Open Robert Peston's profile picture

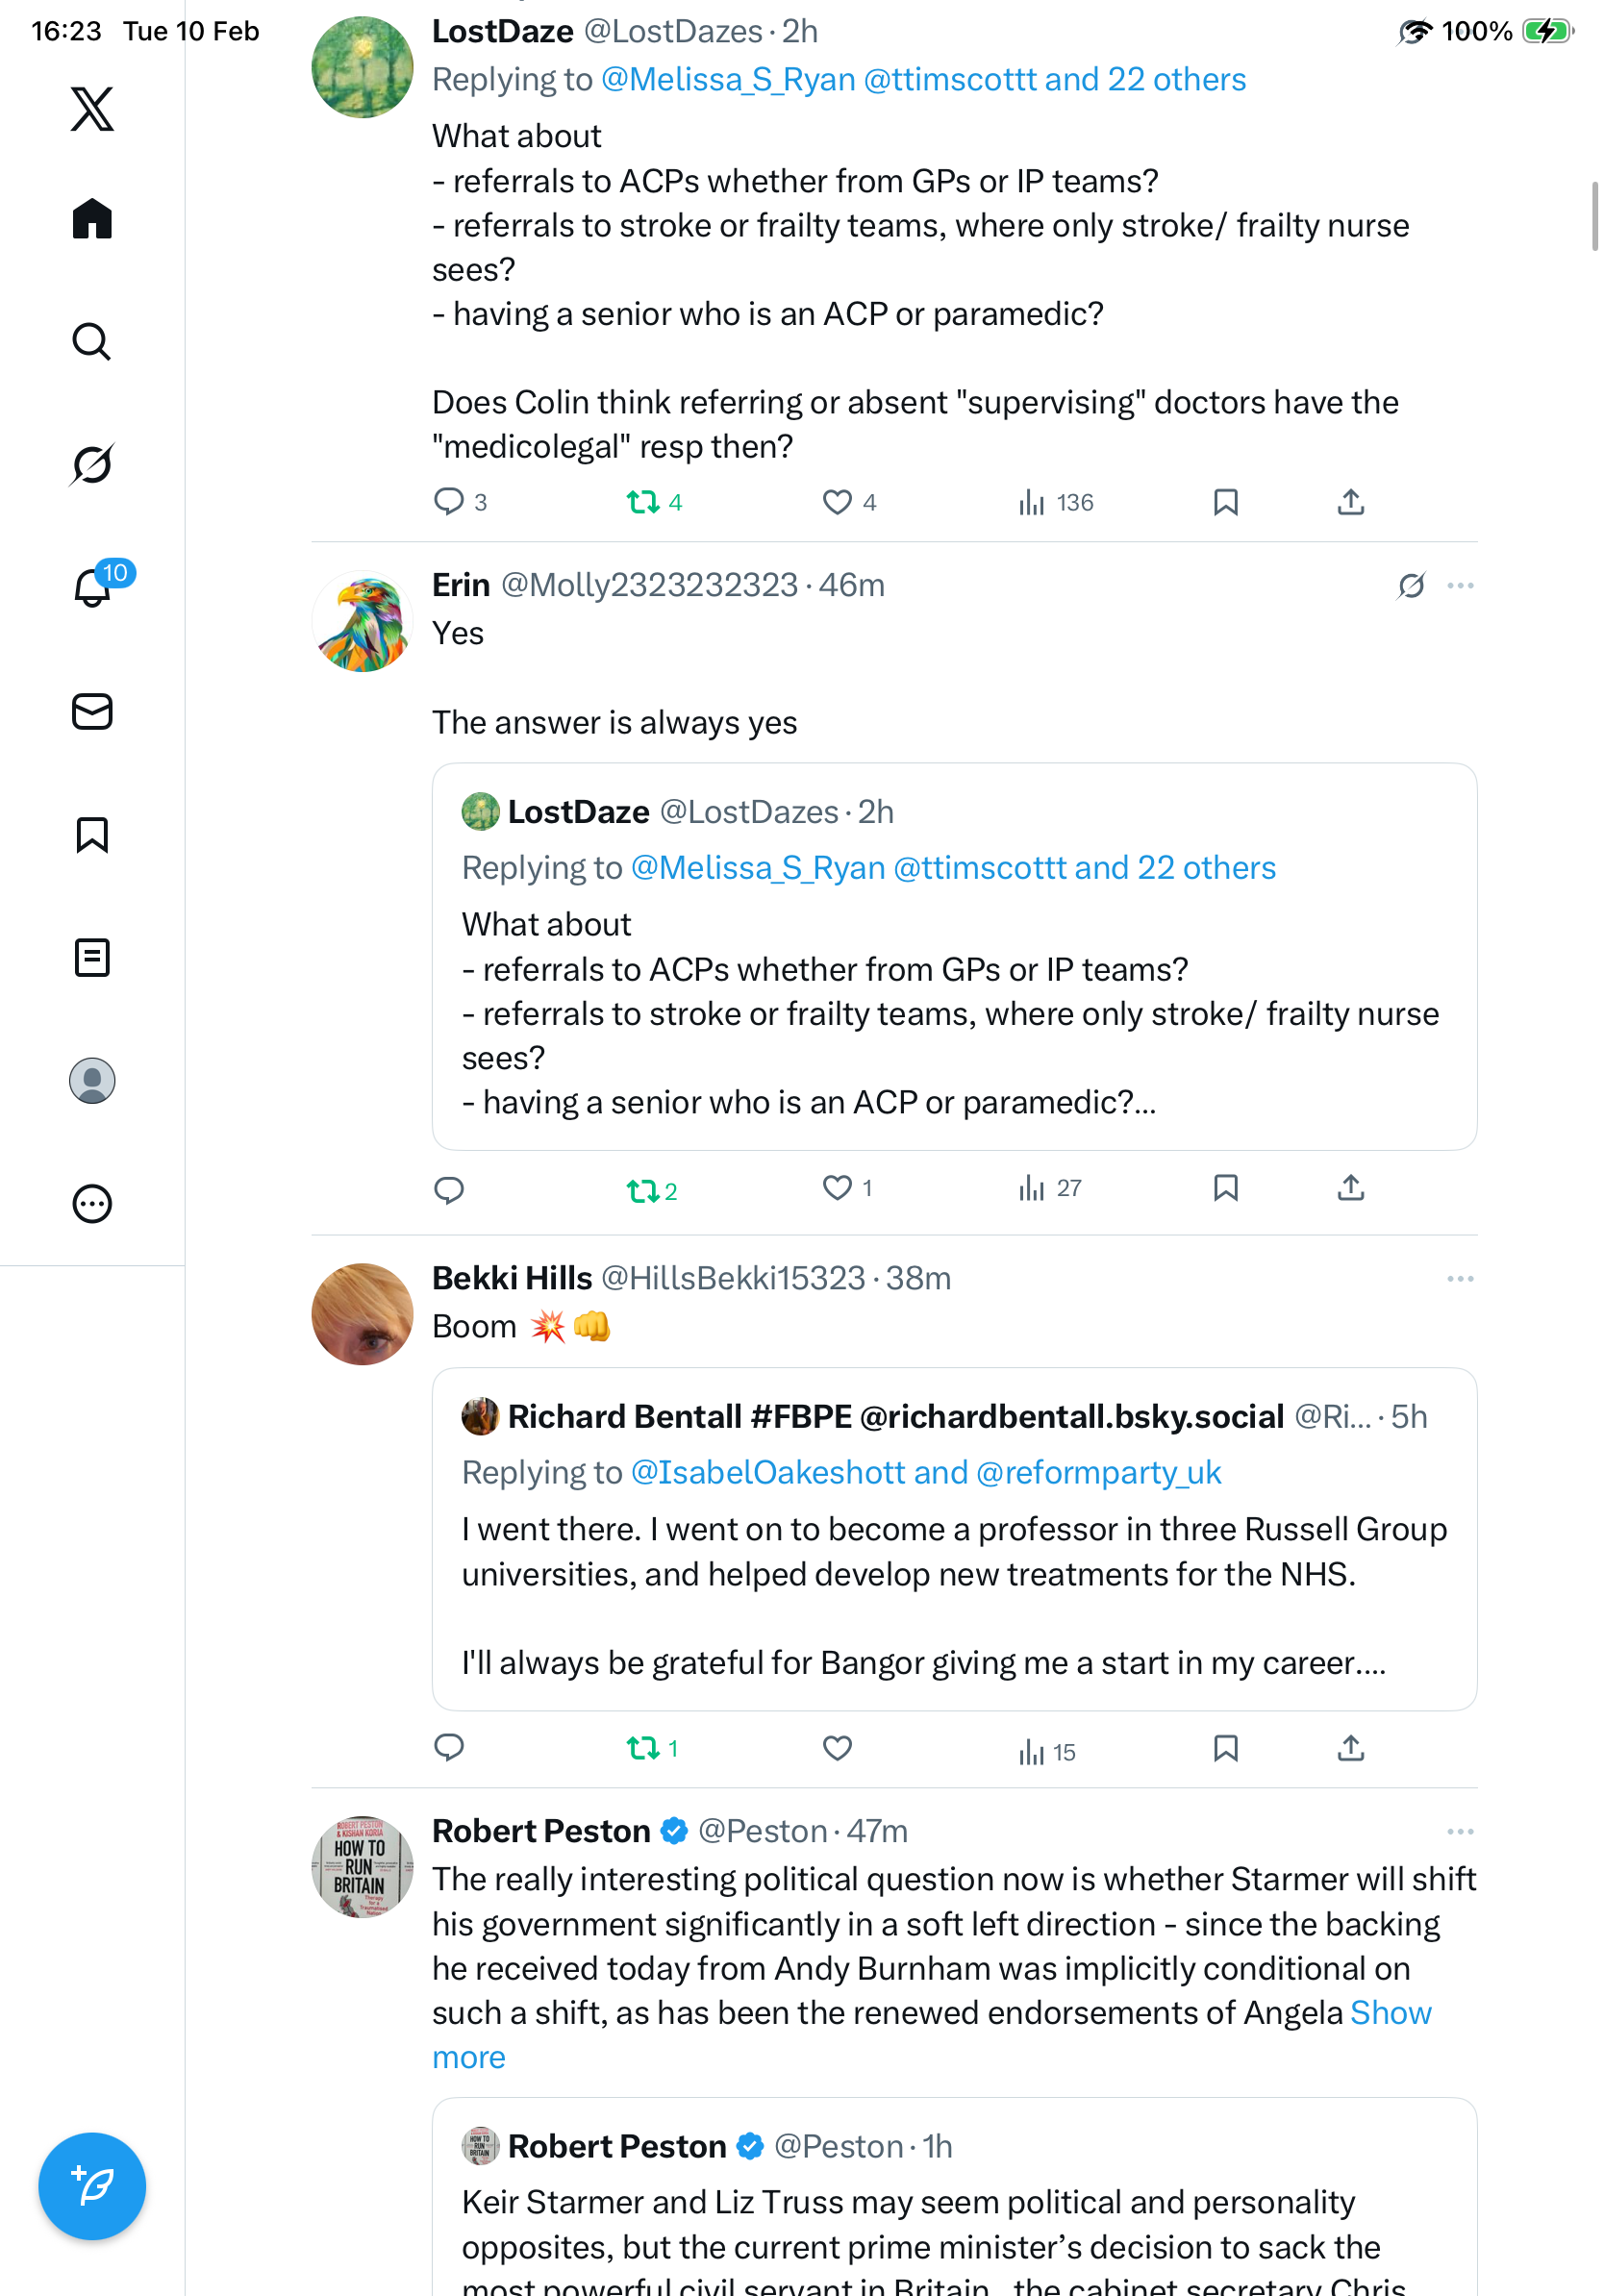click(x=362, y=1866)
